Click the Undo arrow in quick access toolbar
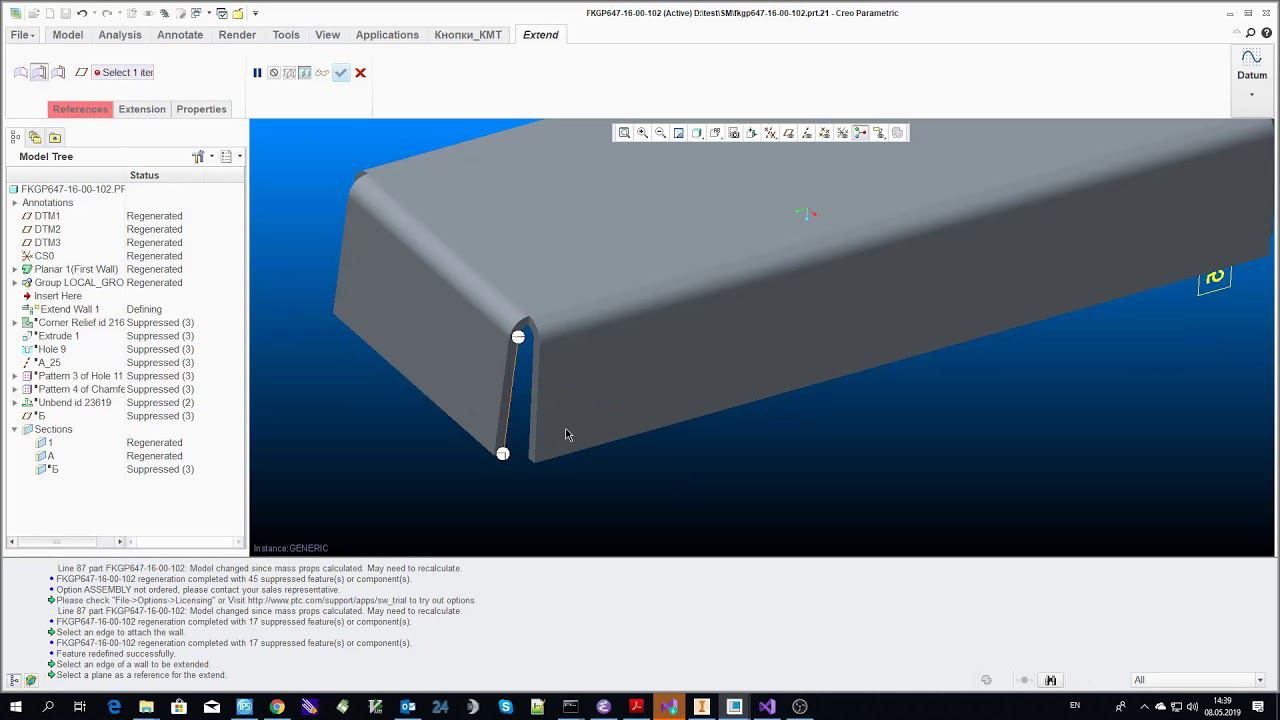The image size is (1280, 720). (82, 13)
